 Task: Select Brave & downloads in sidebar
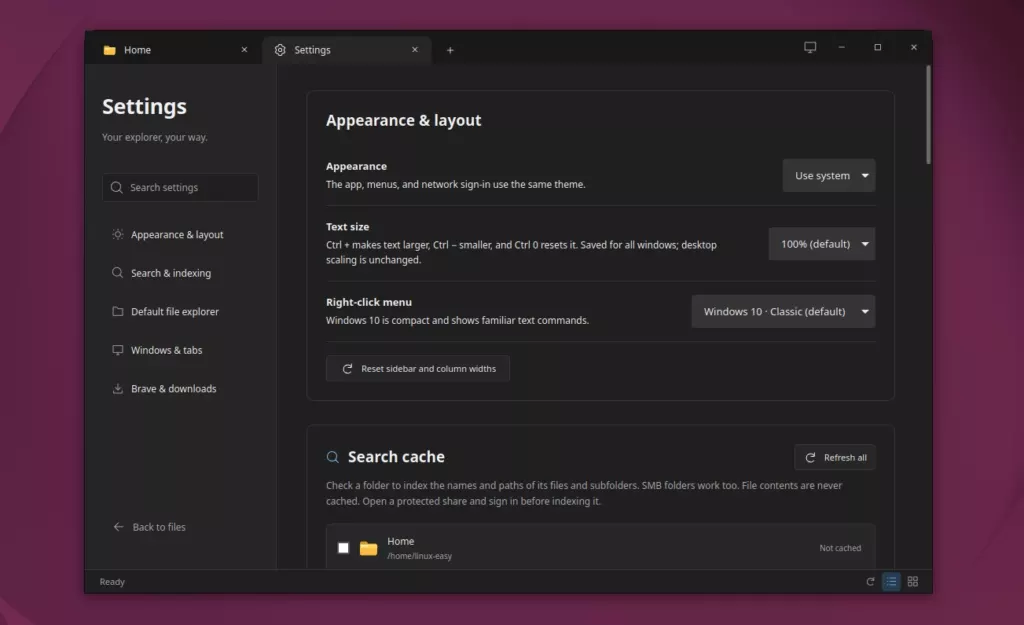[180, 389]
